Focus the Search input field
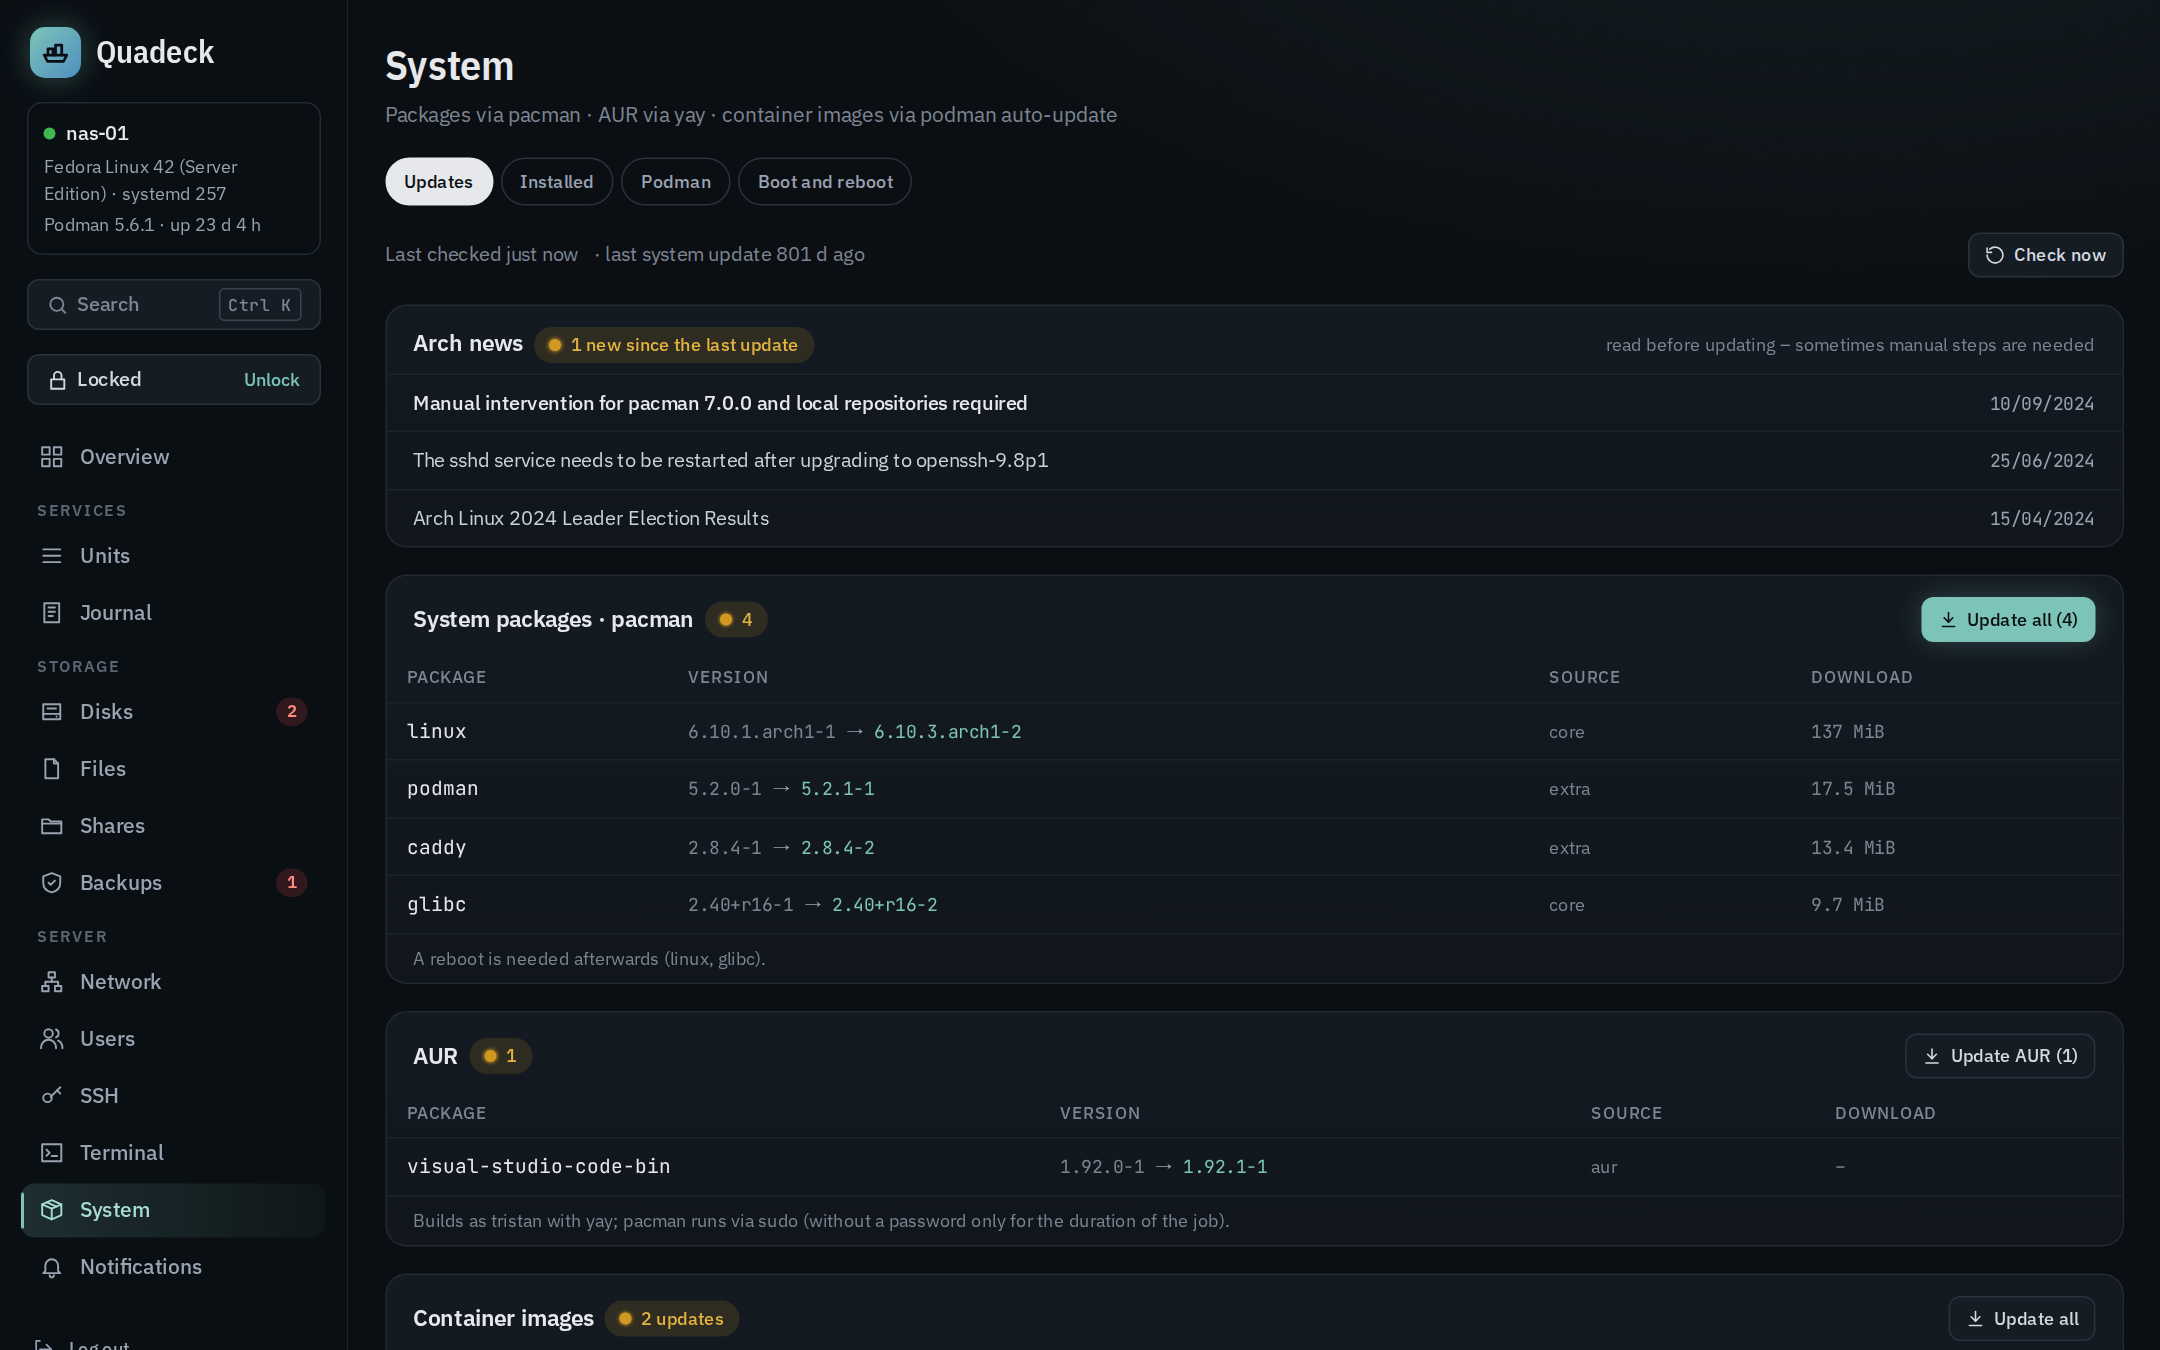This screenshot has width=2160, height=1350. point(174,305)
